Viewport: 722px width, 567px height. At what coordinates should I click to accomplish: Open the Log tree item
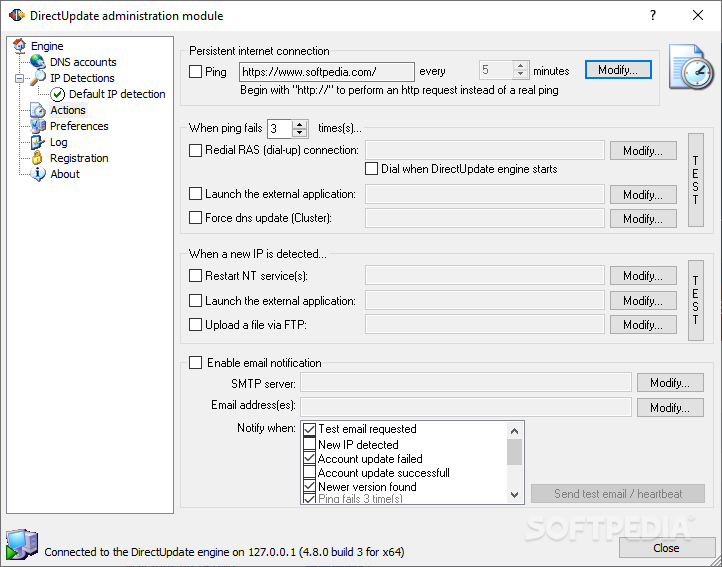(x=58, y=142)
